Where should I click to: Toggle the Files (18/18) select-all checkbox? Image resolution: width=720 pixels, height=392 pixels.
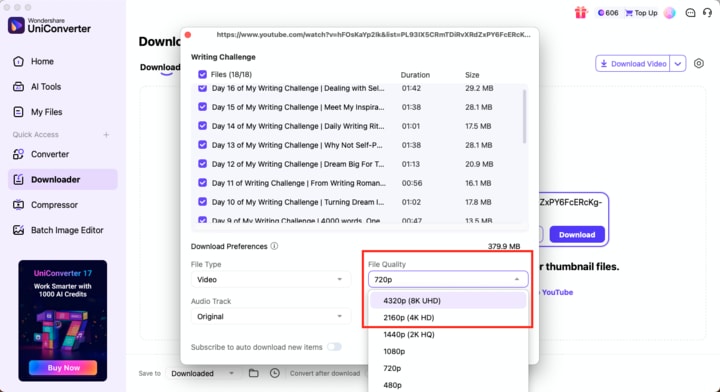pos(202,74)
